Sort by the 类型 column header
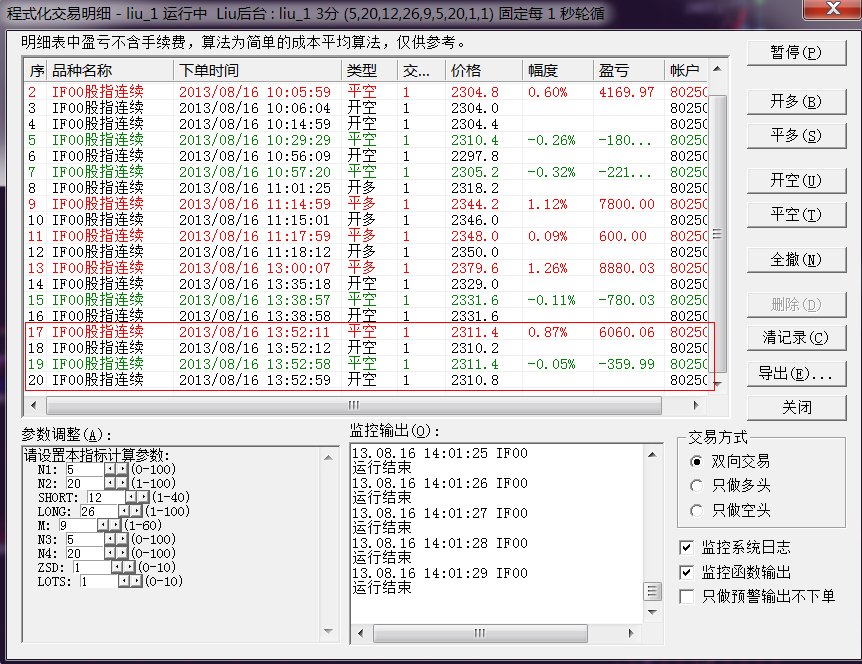This screenshot has height=664, width=862. click(369, 70)
